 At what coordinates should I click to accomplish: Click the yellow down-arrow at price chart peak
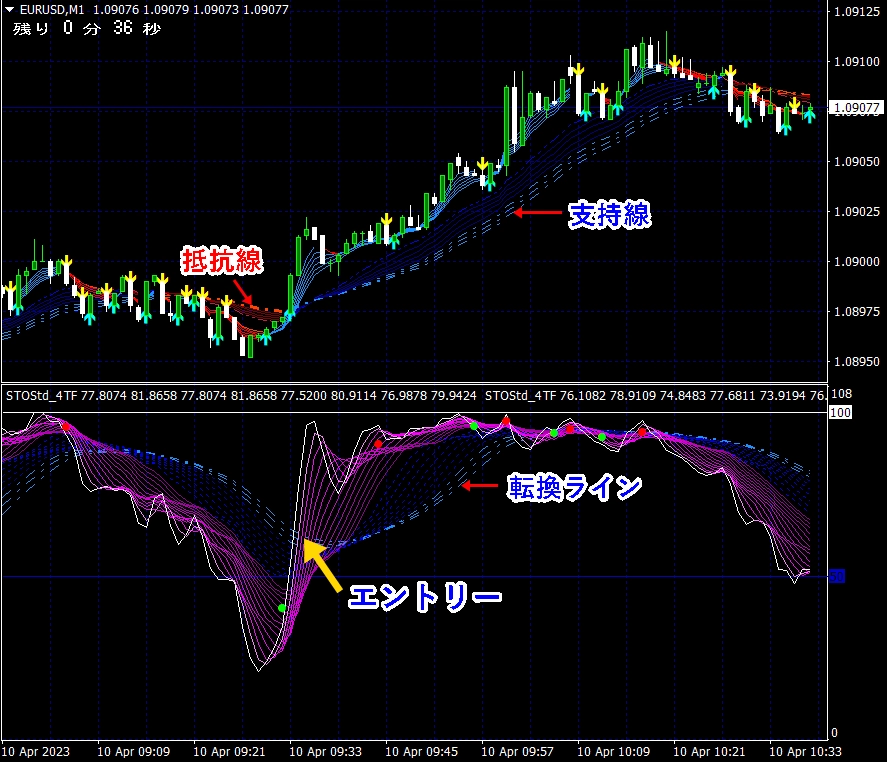(x=674, y=62)
